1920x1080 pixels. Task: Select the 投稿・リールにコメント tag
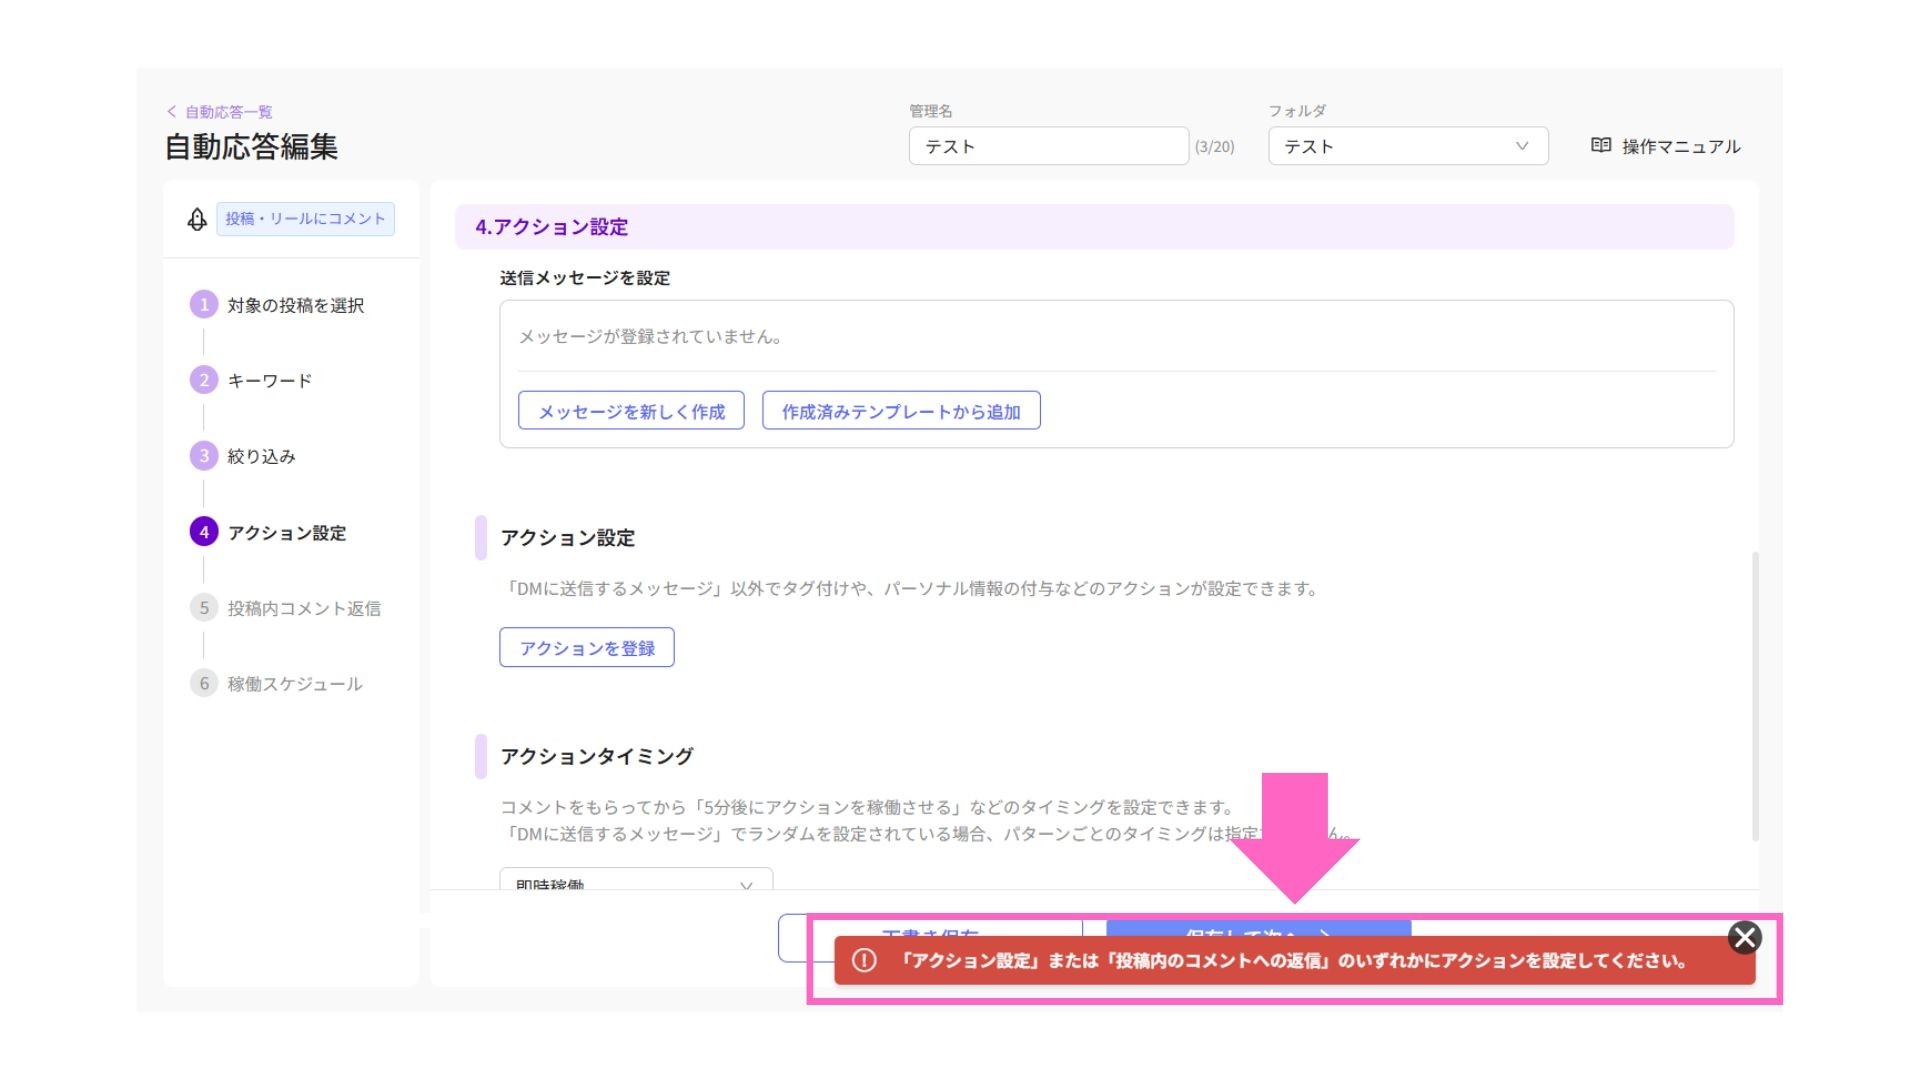click(305, 219)
